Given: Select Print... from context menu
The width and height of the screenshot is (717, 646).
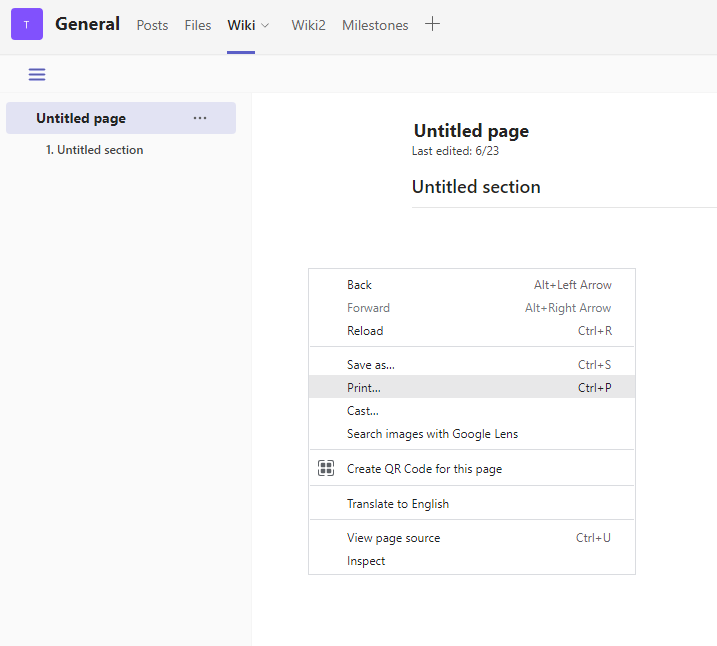Looking at the screenshot, I should [472, 388].
